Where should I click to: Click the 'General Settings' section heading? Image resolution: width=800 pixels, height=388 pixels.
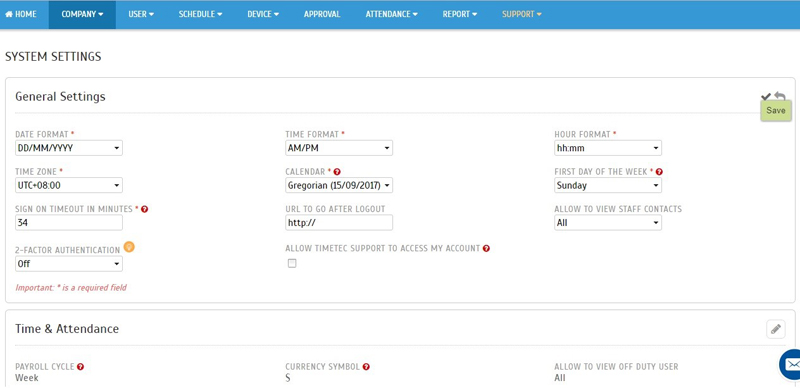60,96
